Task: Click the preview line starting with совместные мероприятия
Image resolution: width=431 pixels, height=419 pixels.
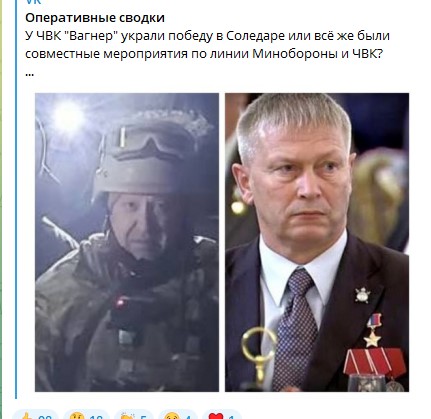Action: point(204,54)
